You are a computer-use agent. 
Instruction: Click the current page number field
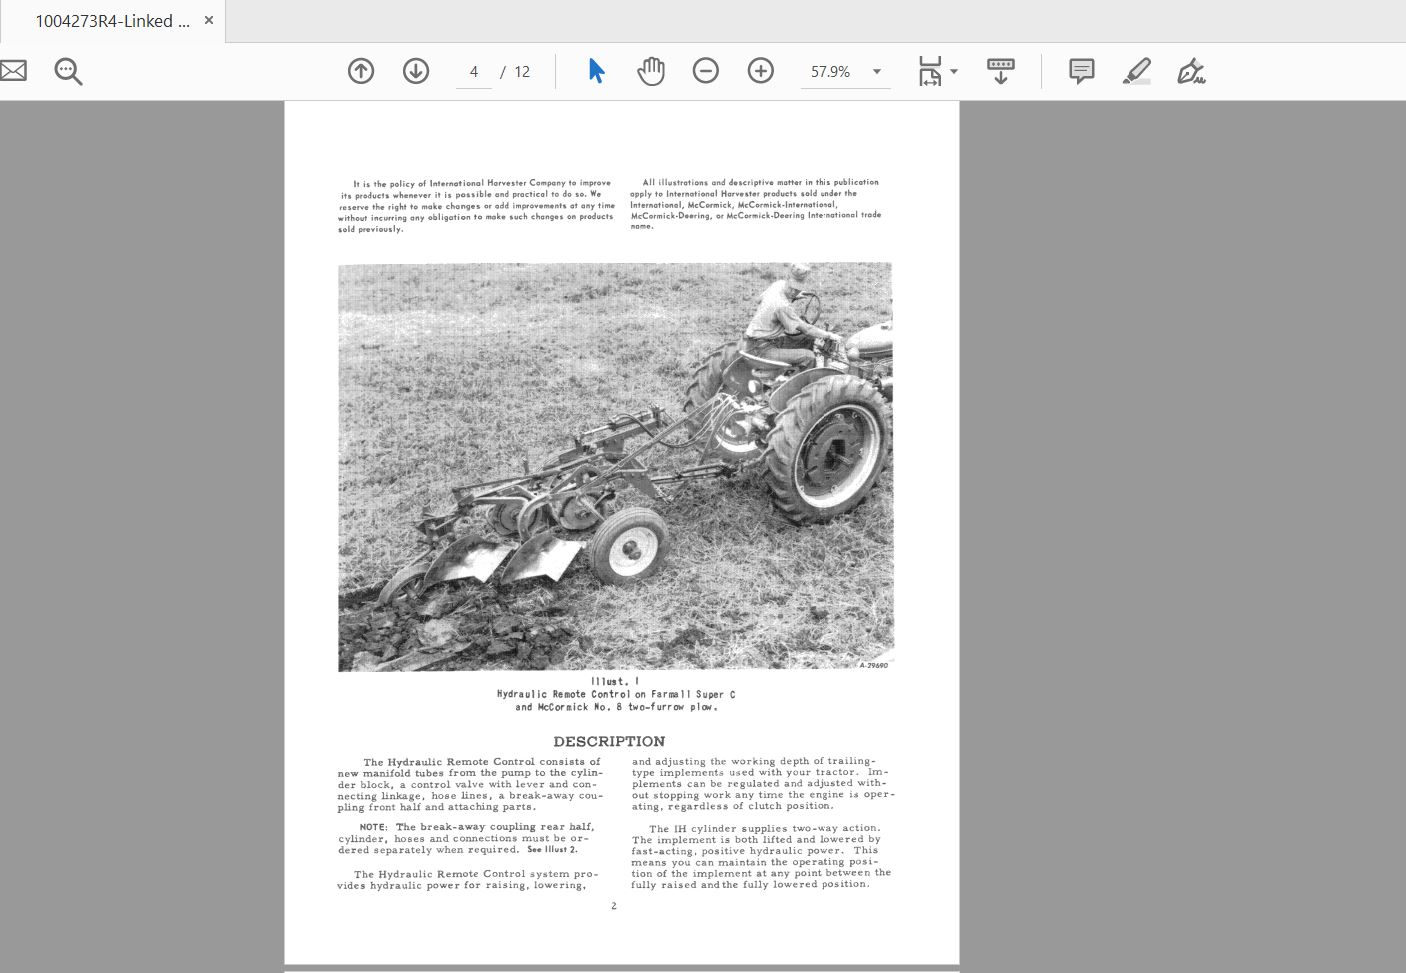pyautogui.click(x=474, y=72)
